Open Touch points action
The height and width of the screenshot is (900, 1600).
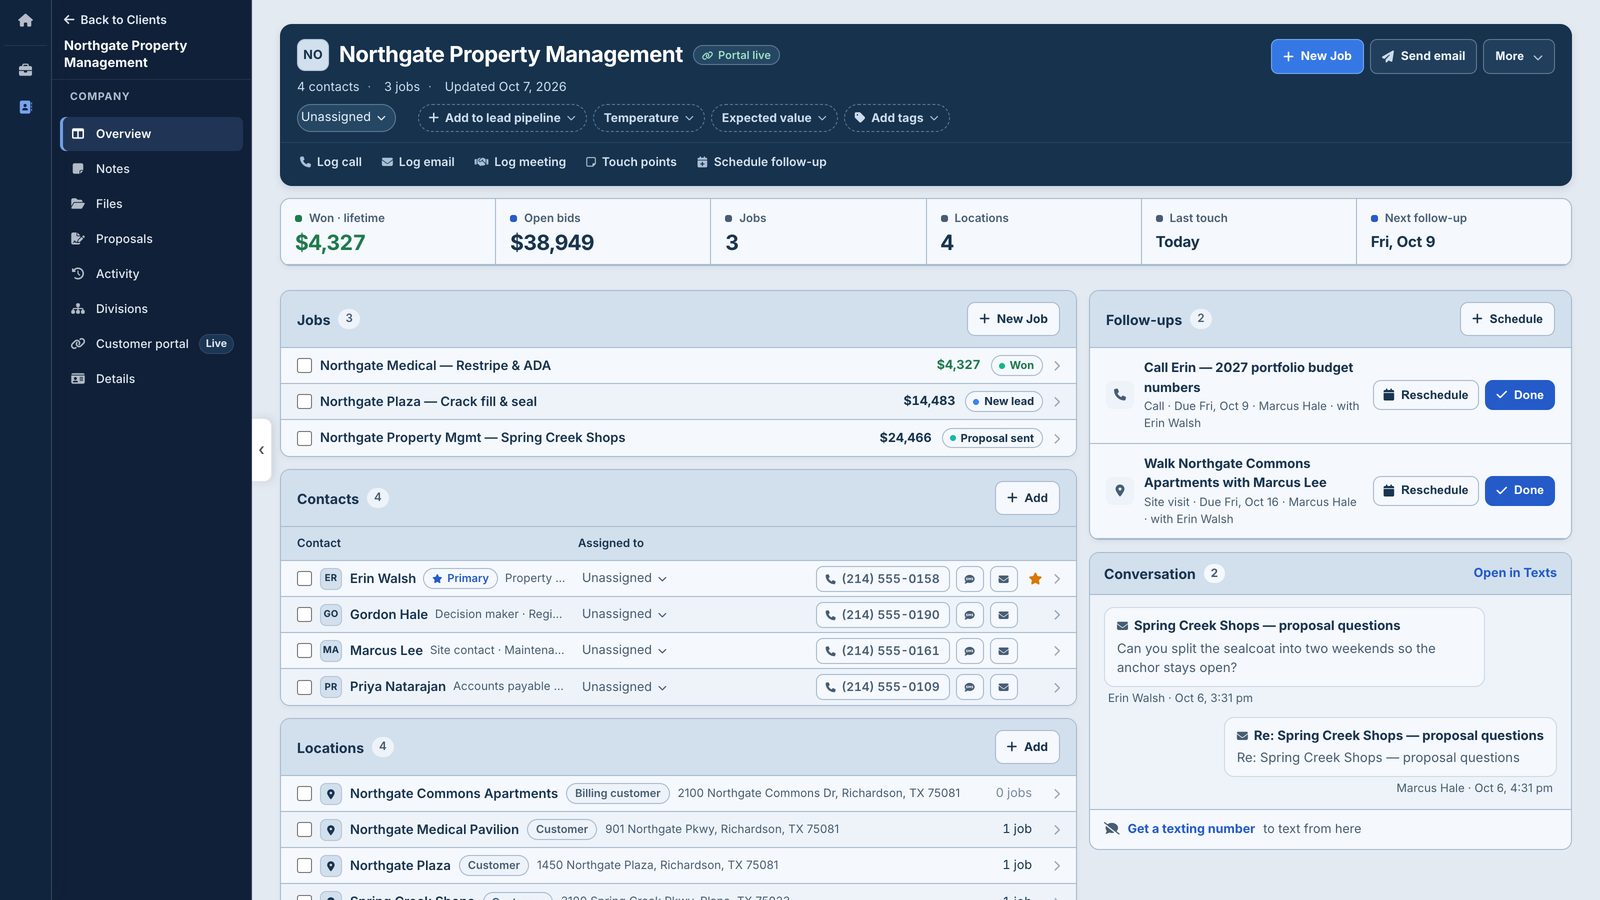point(630,162)
